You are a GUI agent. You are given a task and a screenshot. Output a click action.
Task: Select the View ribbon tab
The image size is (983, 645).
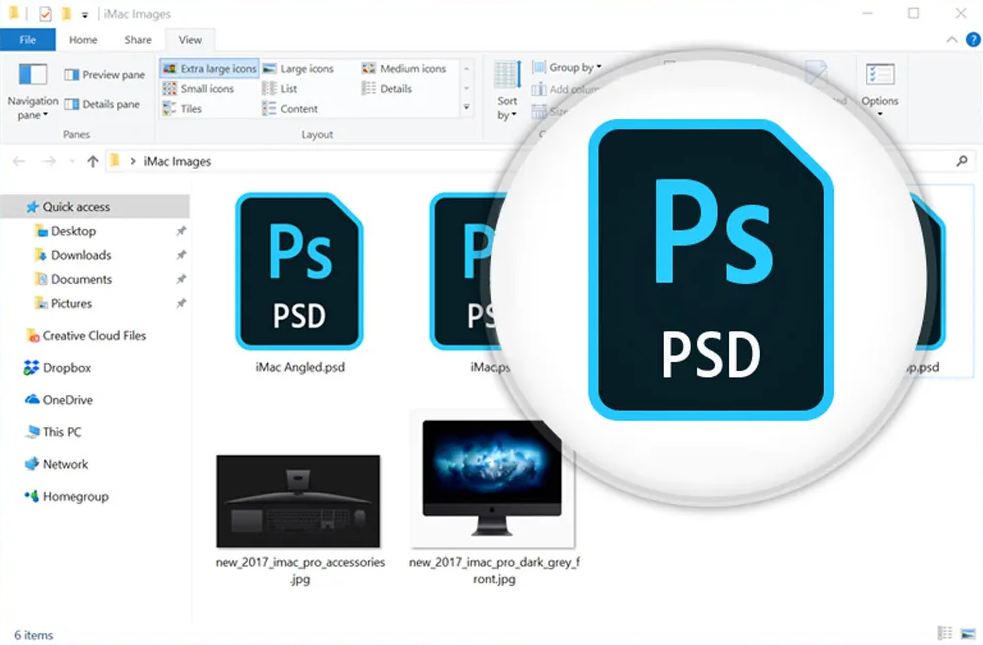pyautogui.click(x=190, y=39)
